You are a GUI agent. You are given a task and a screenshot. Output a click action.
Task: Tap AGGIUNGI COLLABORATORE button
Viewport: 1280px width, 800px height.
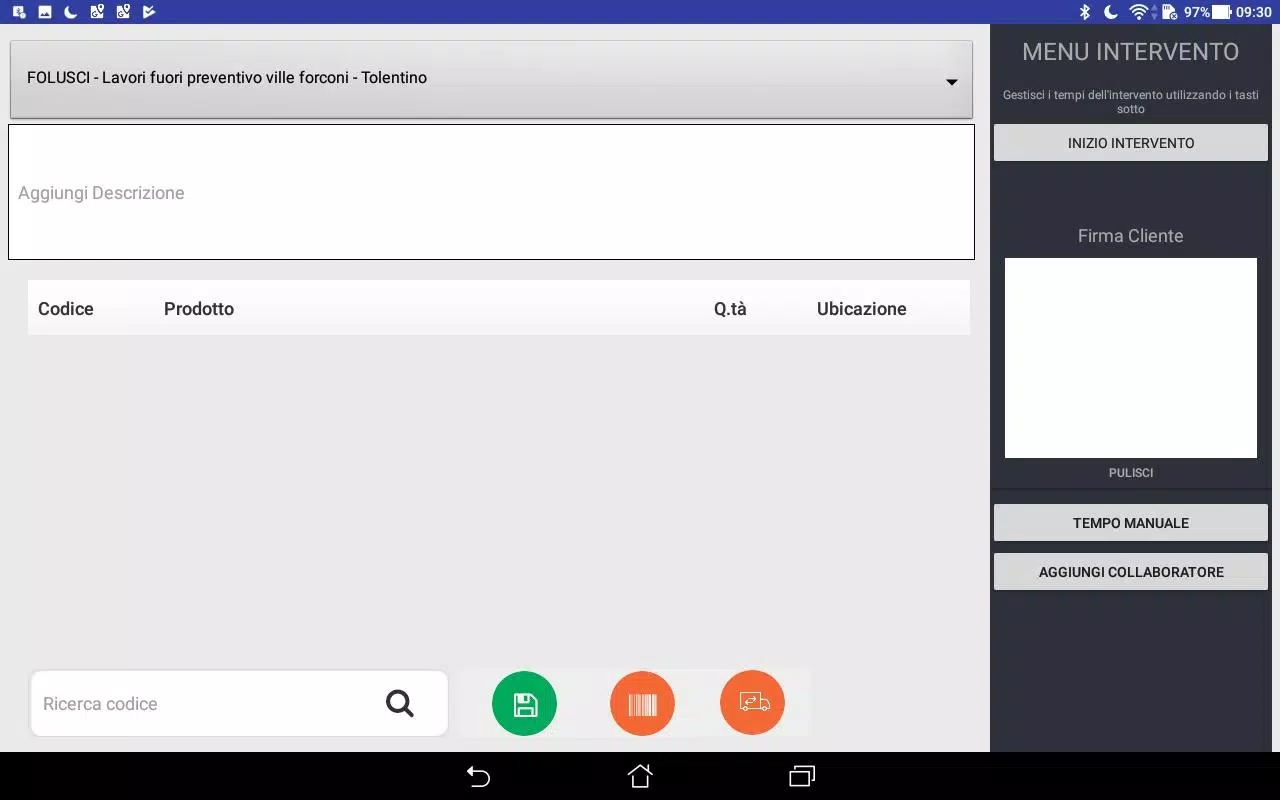(x=1131, y=572)
